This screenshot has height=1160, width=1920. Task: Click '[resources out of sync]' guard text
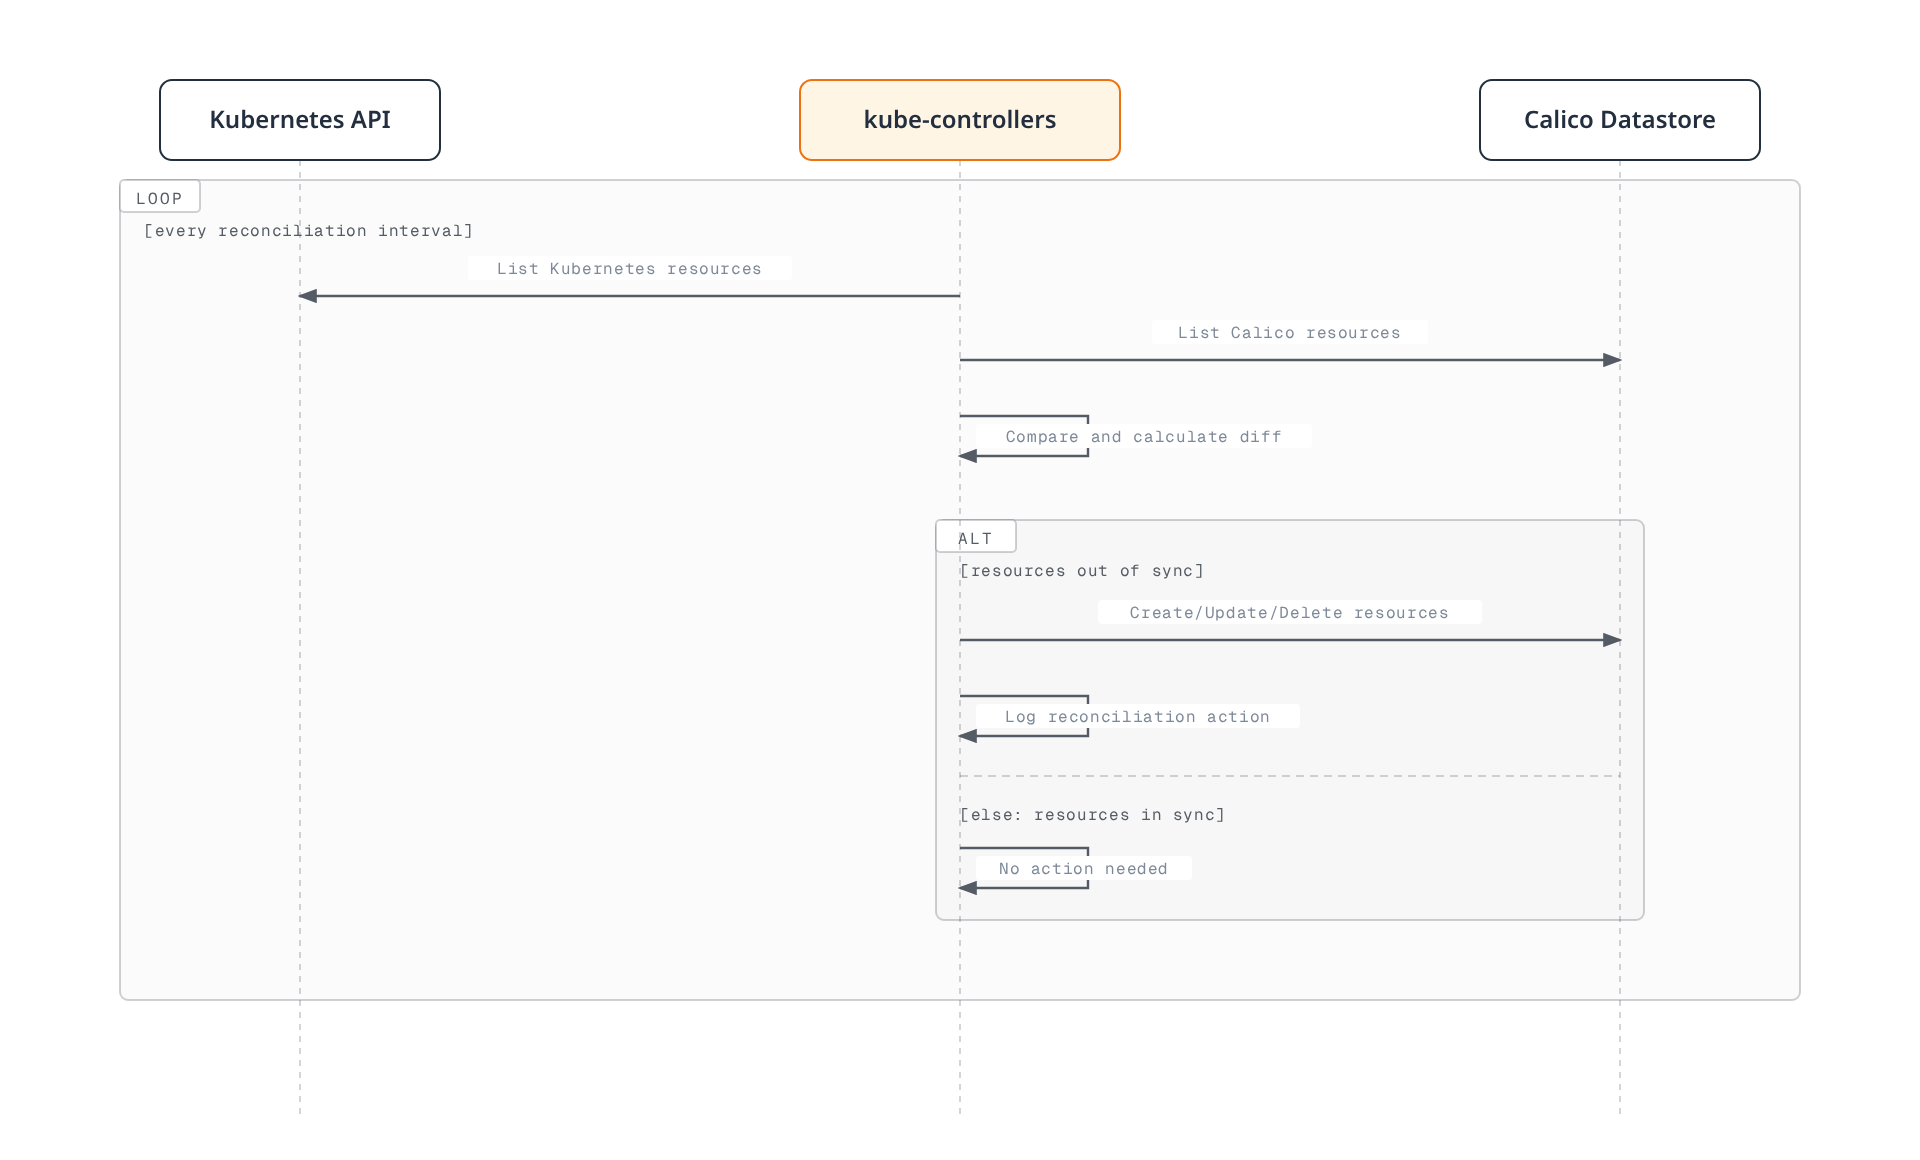[x=1082, y=571]
